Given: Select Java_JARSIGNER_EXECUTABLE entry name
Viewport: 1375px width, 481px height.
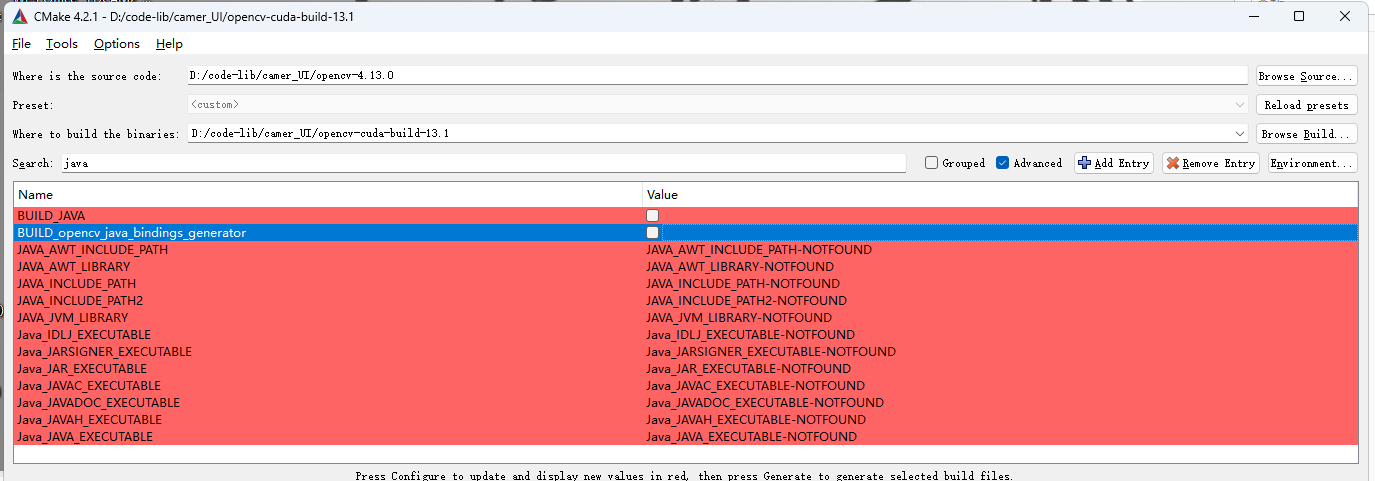Looking at the screenshot, I should (104, 352).
